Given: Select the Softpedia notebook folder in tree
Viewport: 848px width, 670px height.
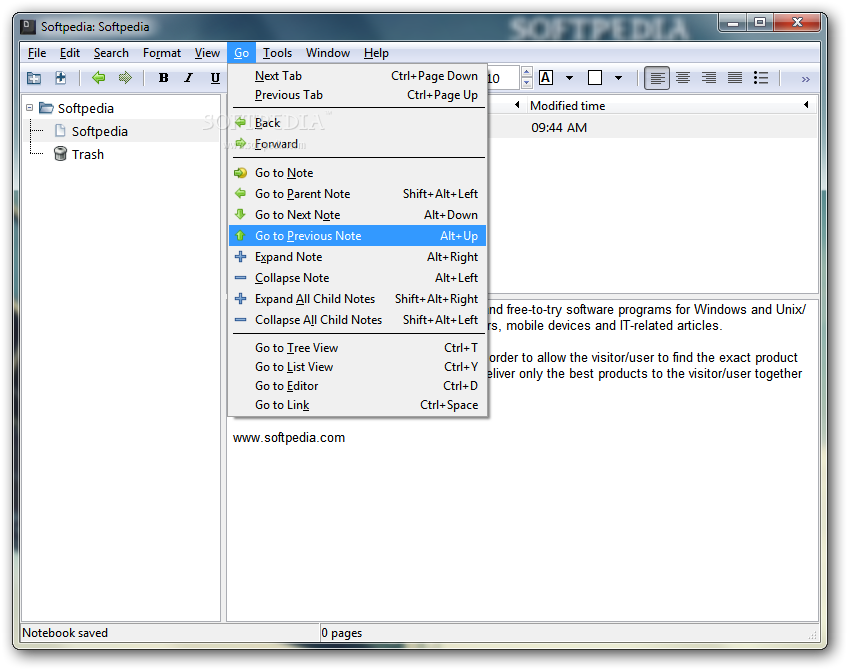Looking at the screenshot, I should tap(76, 108).
